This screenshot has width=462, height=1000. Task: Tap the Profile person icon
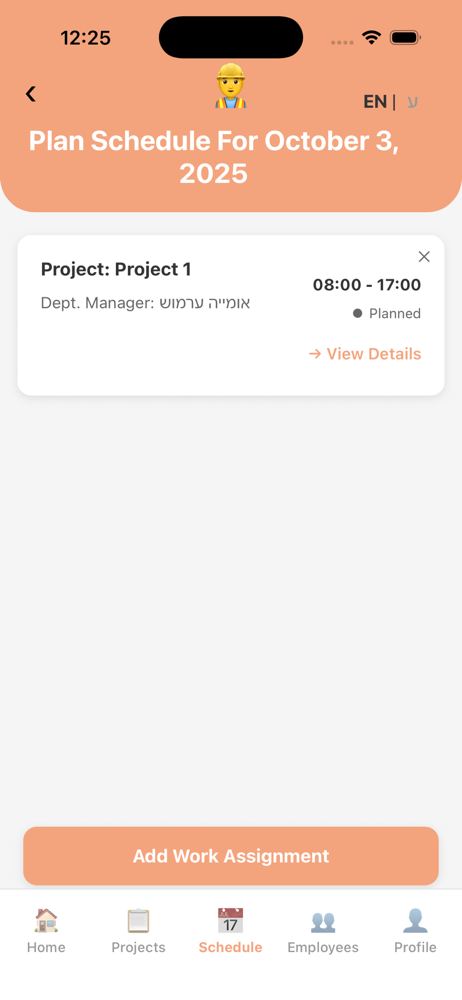pyautogui.click(x=415, y=921)
